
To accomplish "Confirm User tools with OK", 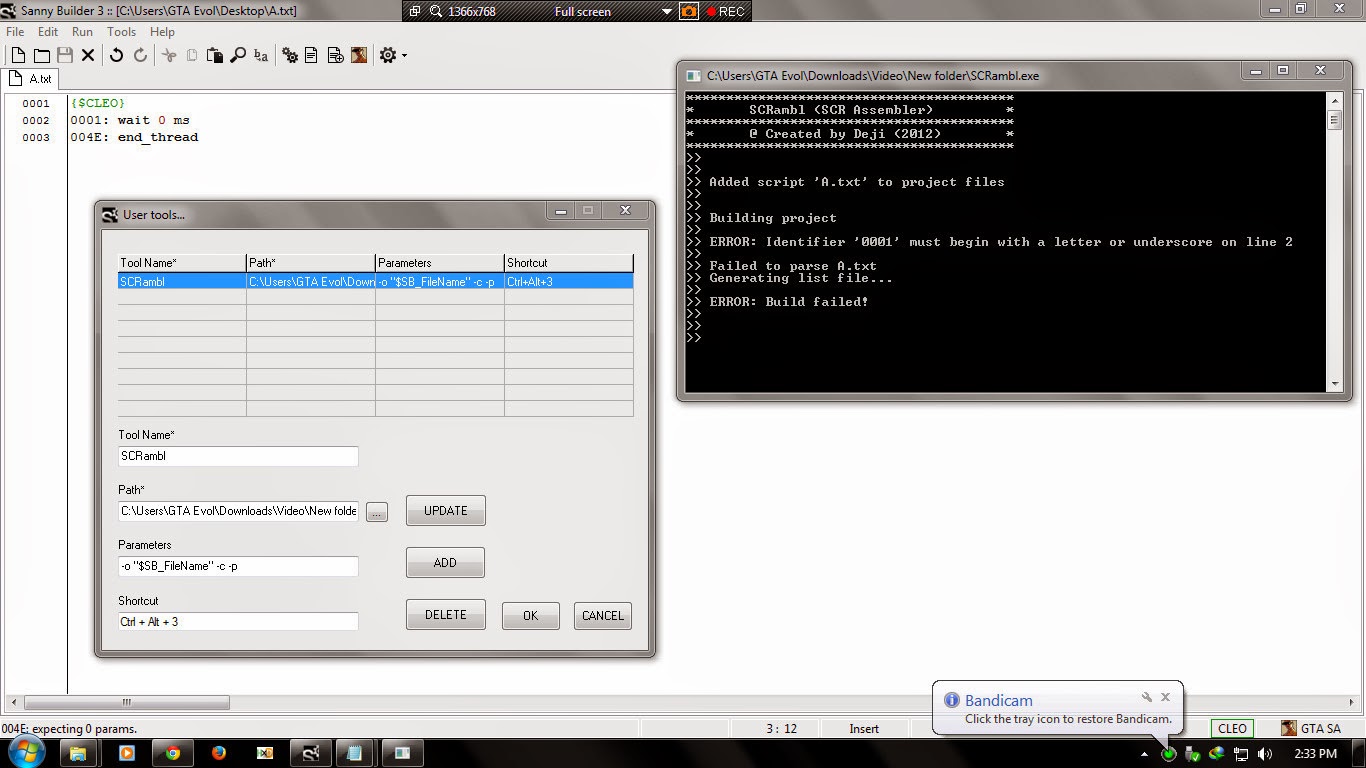I will (530, 616).
